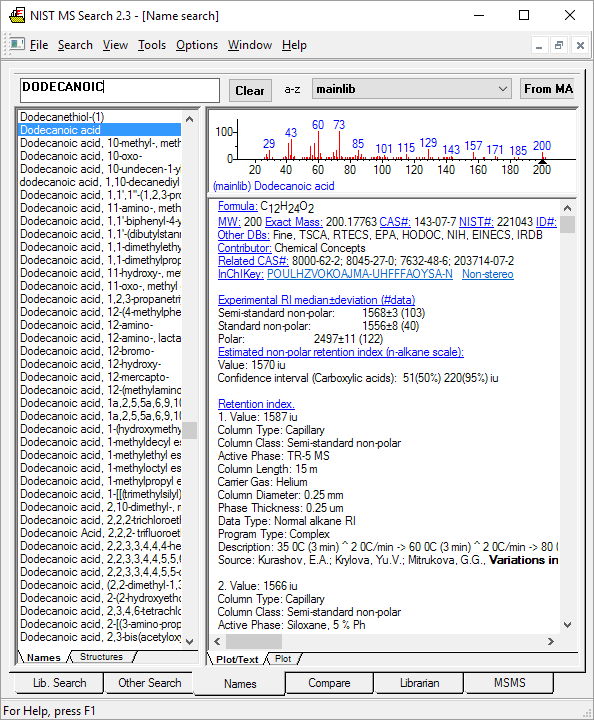Open the MDI document icon beside File menu
This screenshot has width=594, height=720.
pos(17,45)
